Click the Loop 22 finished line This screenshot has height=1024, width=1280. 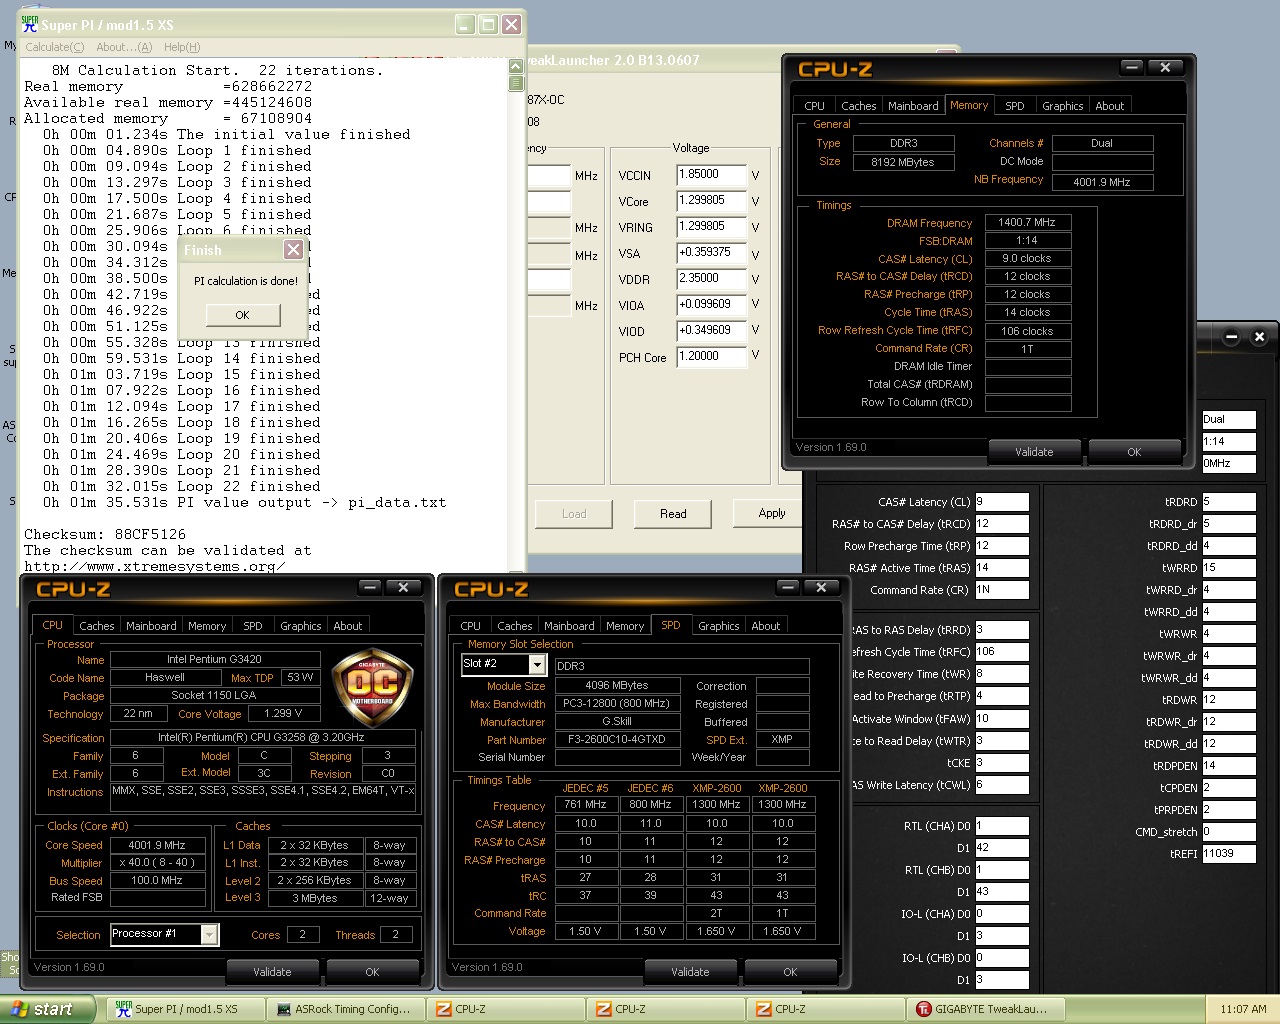click(x=182, y=487)
